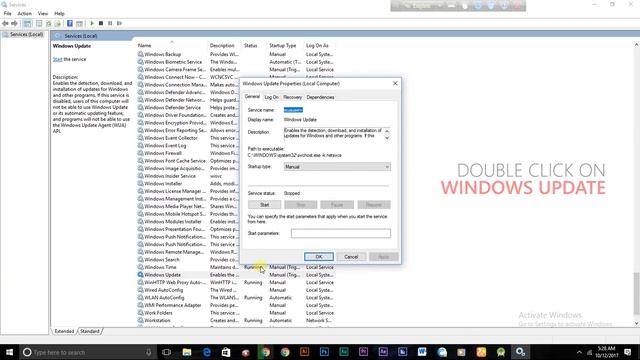Click the Stop Service square toolbar icon
Image resolution: width=640 pixels, height=360 pixels.
pos(101,23)
